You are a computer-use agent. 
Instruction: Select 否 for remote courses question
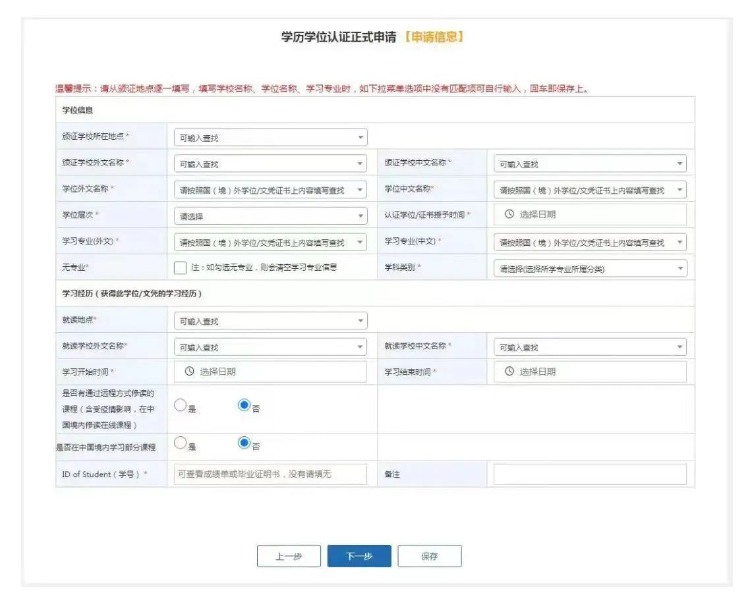pos(244,405)
